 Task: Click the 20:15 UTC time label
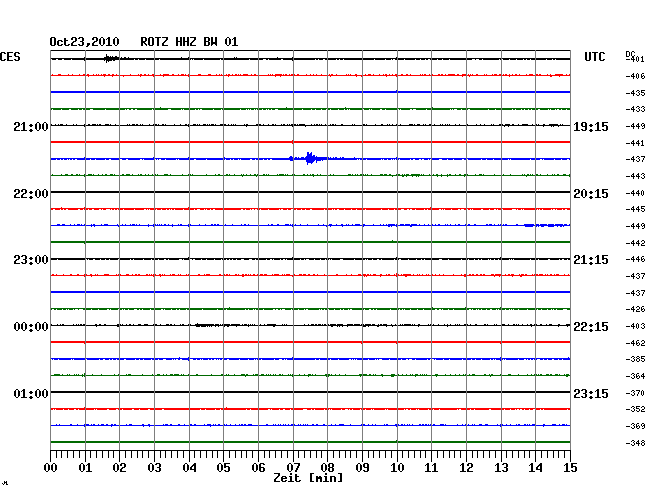point(591,194)
